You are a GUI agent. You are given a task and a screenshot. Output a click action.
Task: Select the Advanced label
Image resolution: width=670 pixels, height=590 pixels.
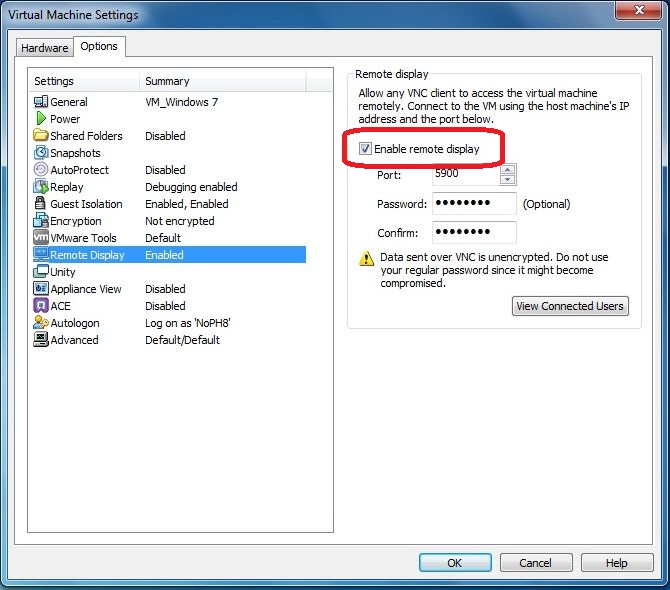pos(74,340)
